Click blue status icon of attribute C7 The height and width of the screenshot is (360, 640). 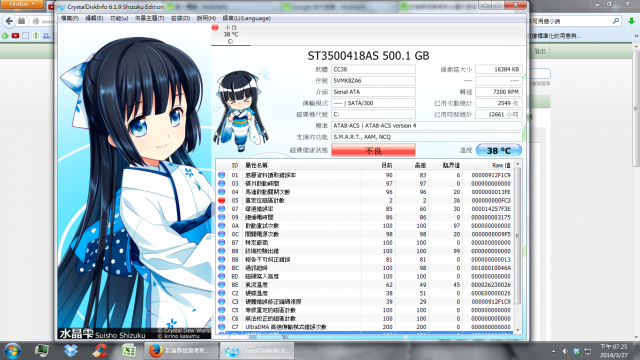[222, 327]
